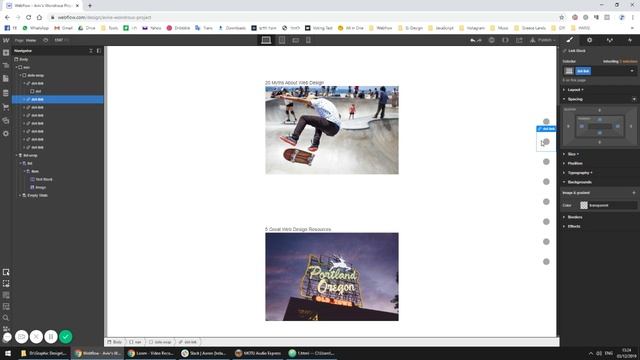
Task: Select the Image row in Navigator
Action: 40,187
